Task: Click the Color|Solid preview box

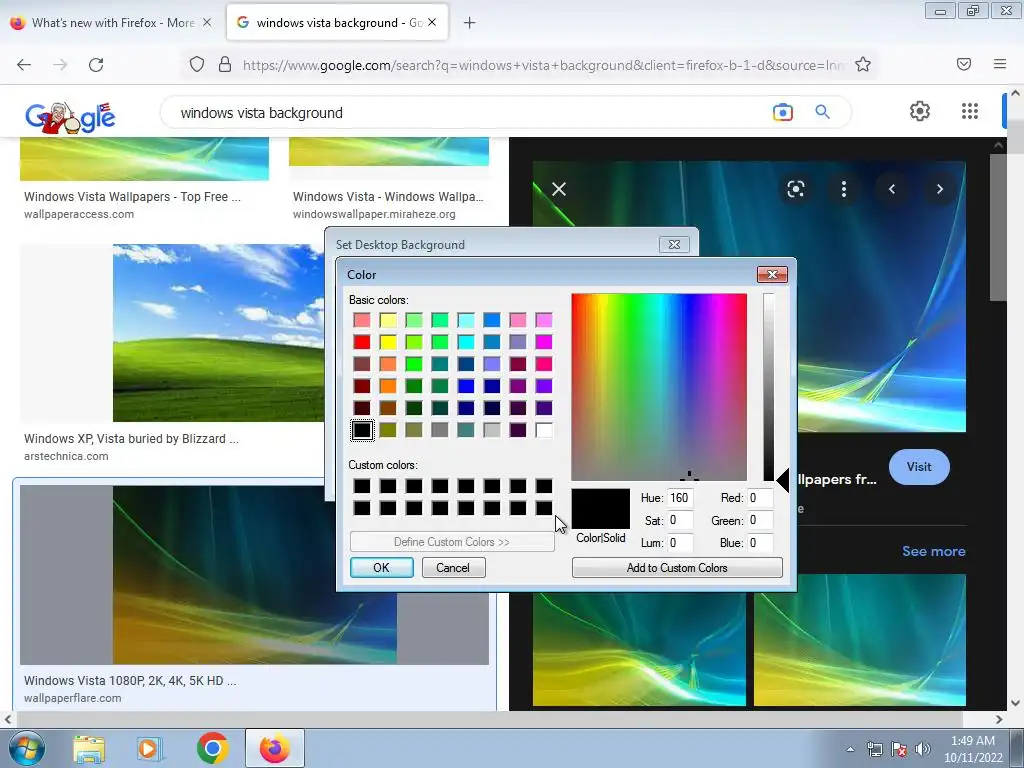Action: (x=601, y=509)
